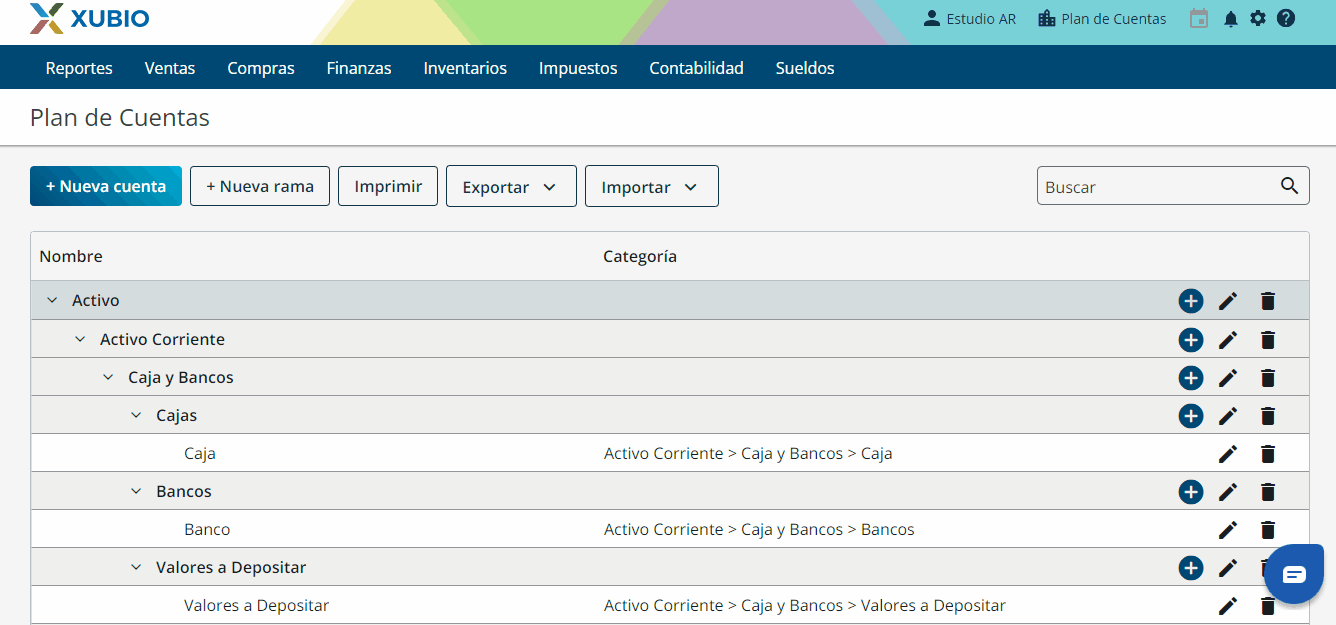
Task: Edit the Banco account
Action: pyautogui.click(x=1228, y=530)
